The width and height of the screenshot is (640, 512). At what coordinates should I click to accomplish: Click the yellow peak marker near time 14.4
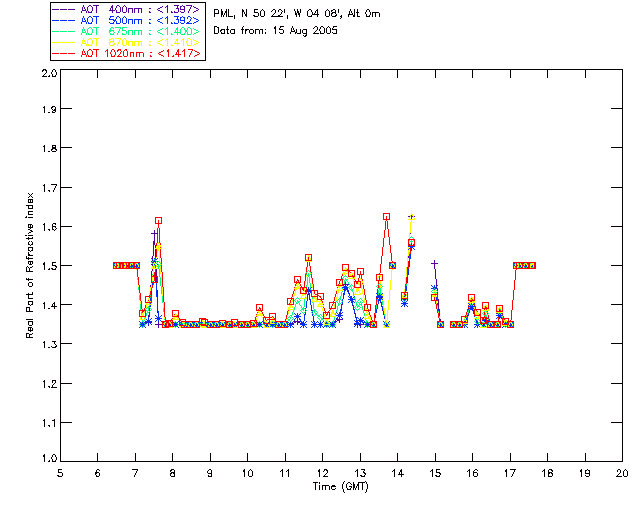[x=411, y=217]
